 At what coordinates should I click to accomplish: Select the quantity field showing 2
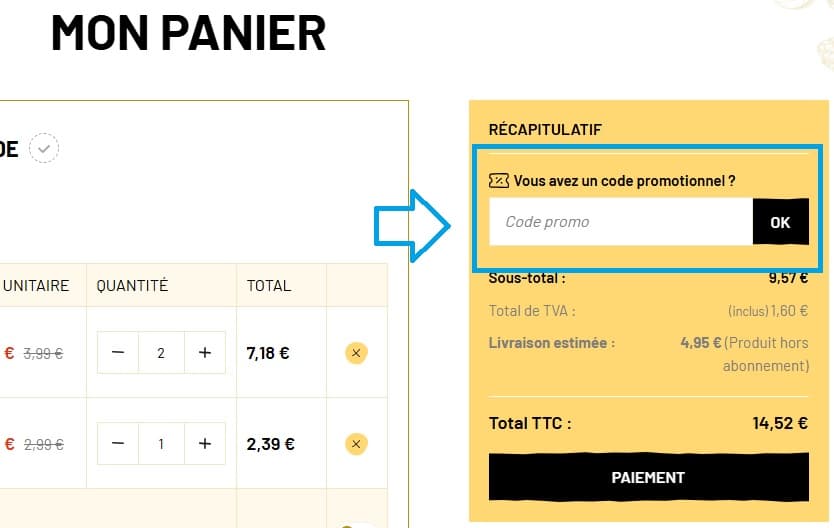[x=161, y=352]
